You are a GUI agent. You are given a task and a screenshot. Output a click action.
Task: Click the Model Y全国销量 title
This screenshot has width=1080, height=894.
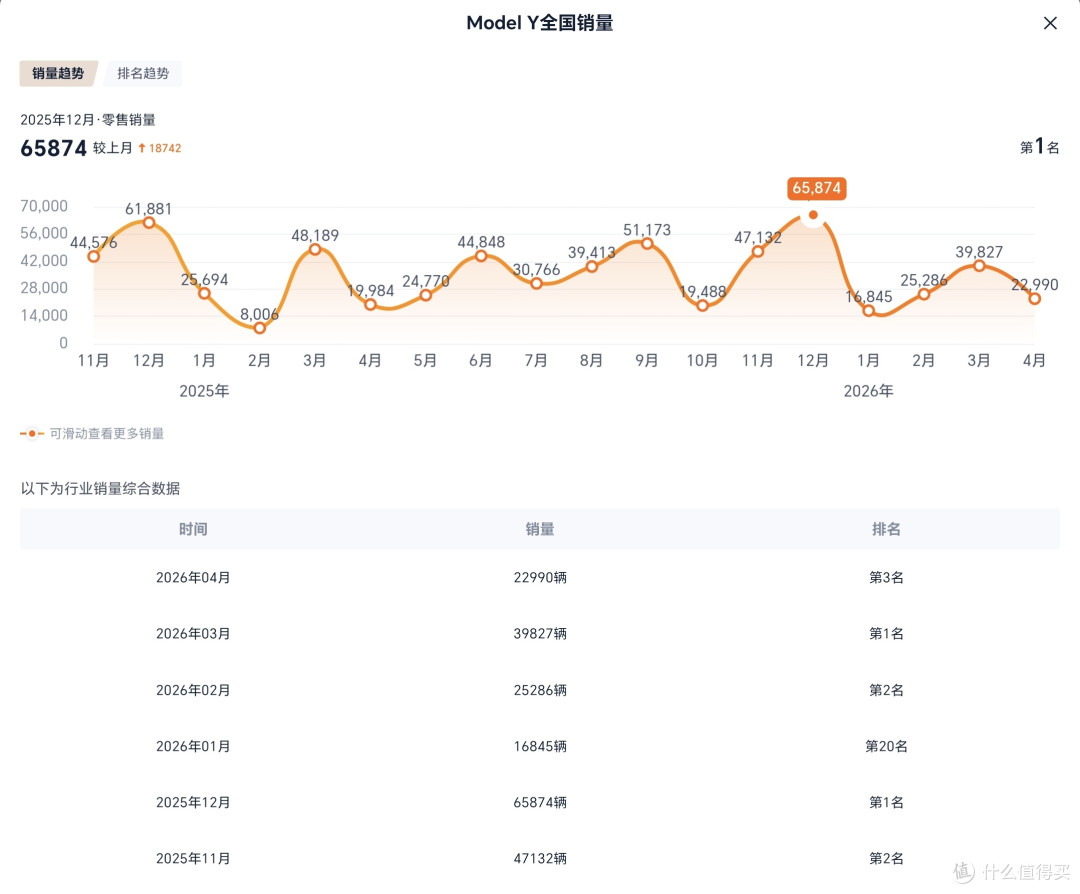point(540,23)
